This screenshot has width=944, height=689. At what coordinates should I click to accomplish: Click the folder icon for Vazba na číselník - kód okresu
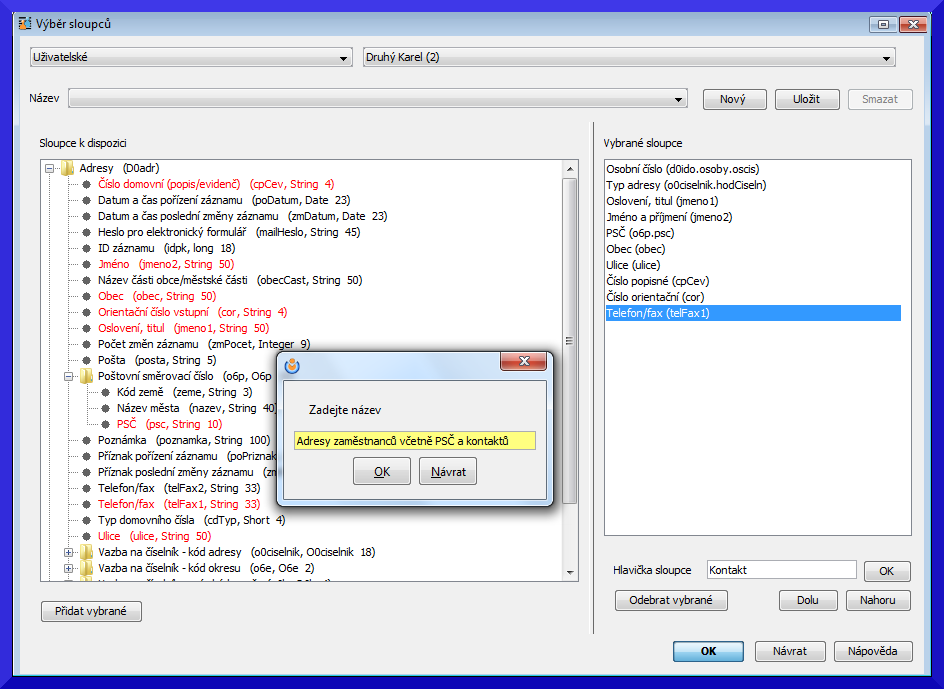click(87, 568)
